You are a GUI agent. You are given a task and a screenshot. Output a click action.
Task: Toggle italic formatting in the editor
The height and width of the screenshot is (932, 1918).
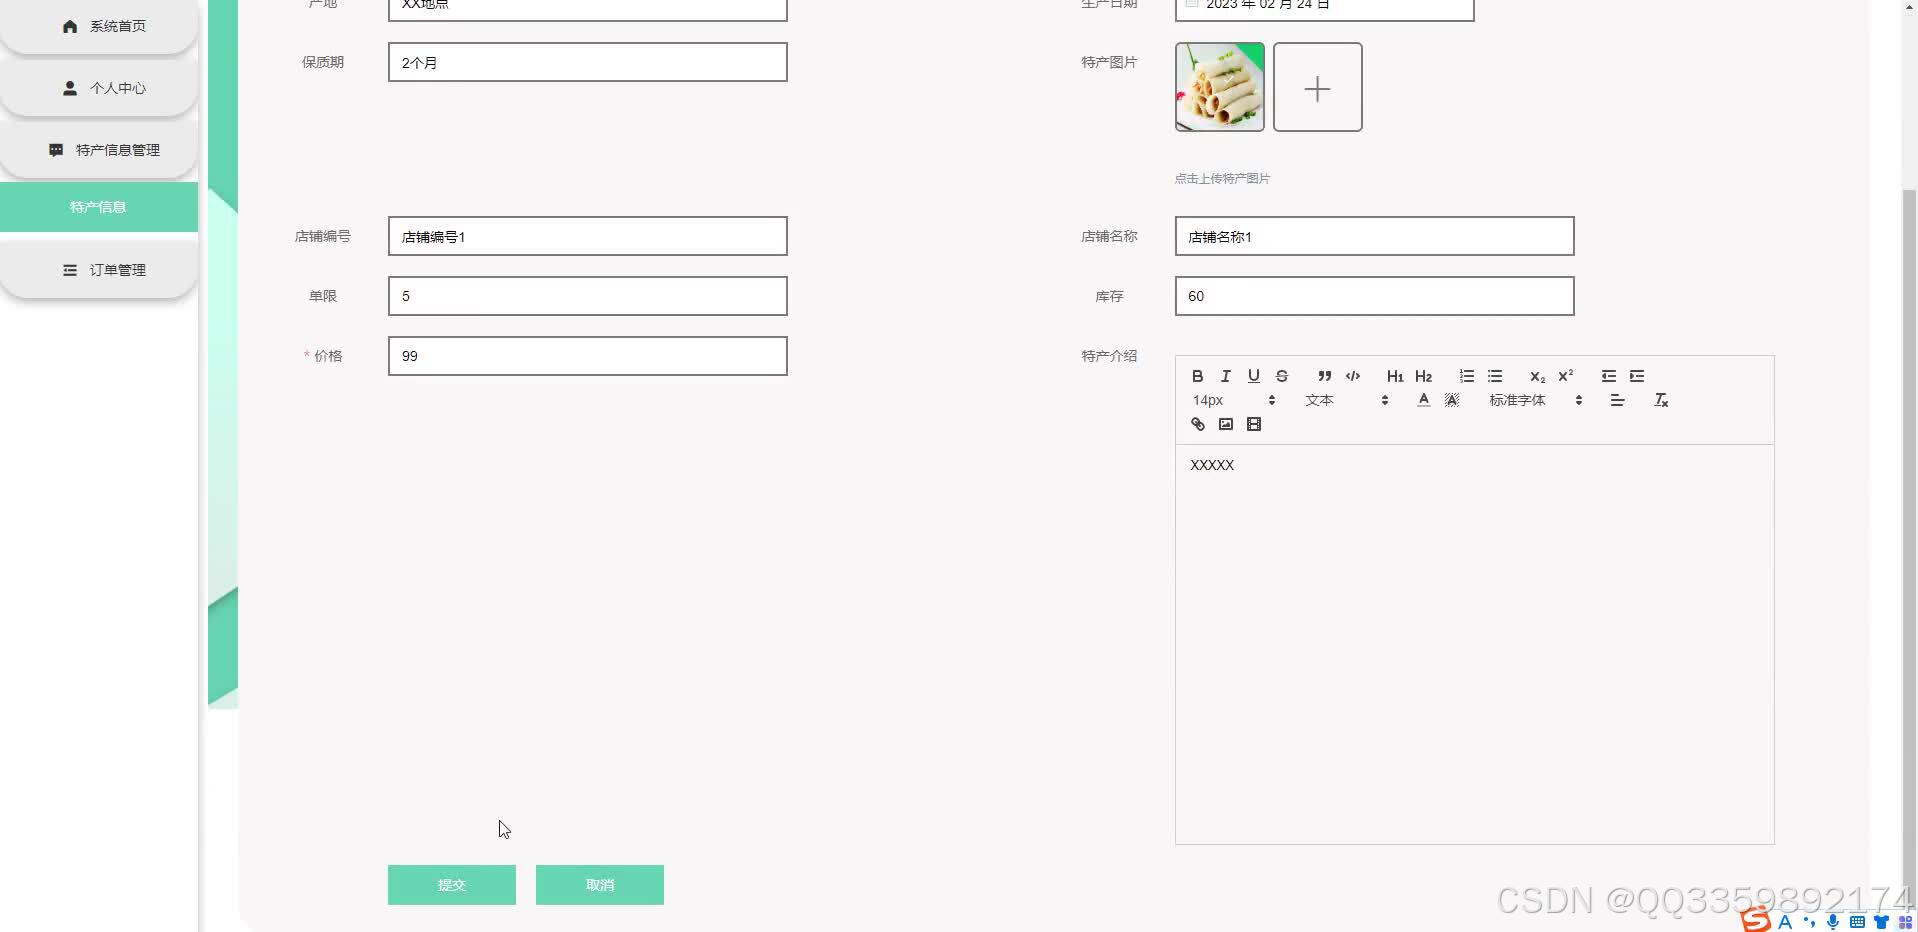(1225, 376)
